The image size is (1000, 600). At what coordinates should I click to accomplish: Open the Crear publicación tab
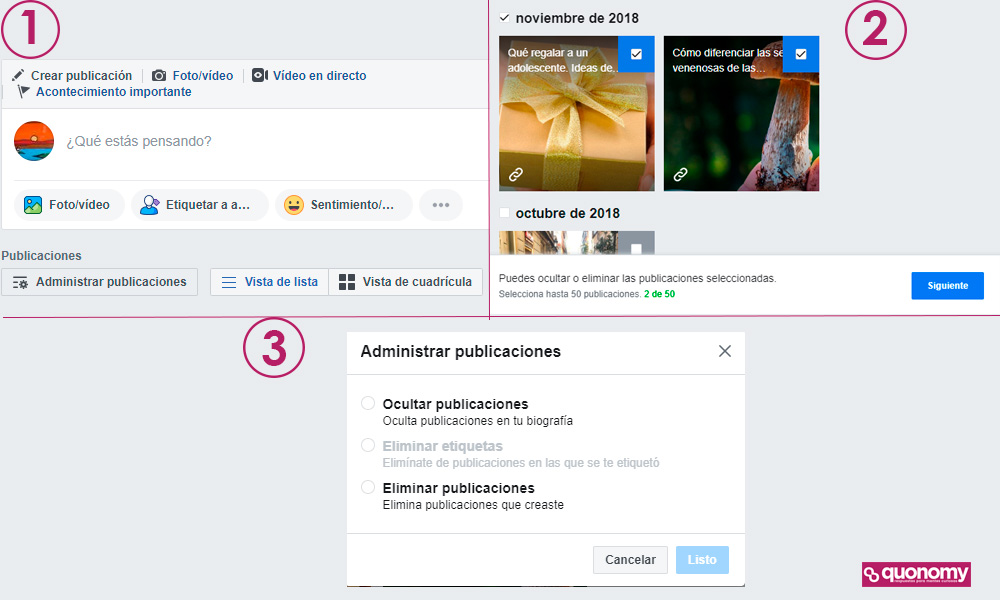(x=72, y=75)
